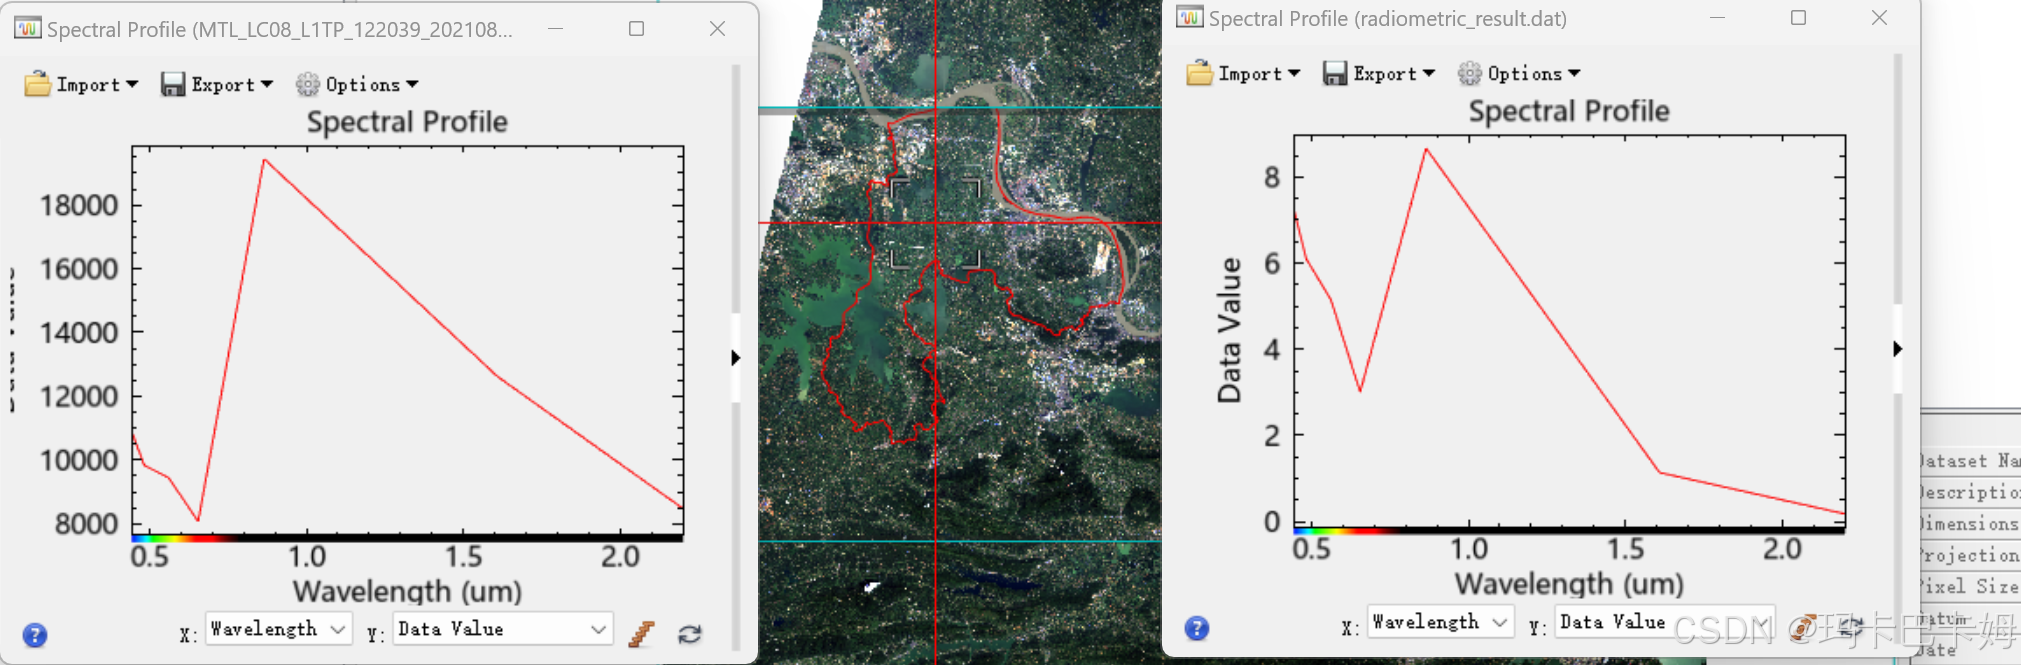2021x665 pixels.
Task: Click the Pixel Size row in metadata panel
Action: coord(1970,586)
